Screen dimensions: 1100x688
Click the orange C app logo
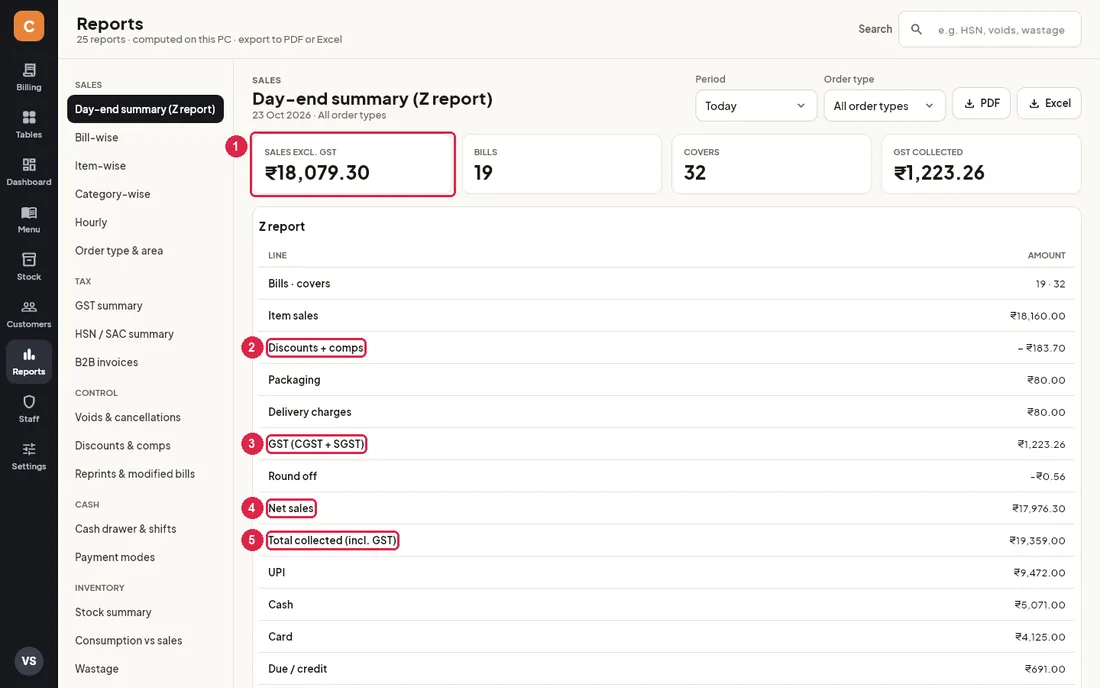(29, 26)
